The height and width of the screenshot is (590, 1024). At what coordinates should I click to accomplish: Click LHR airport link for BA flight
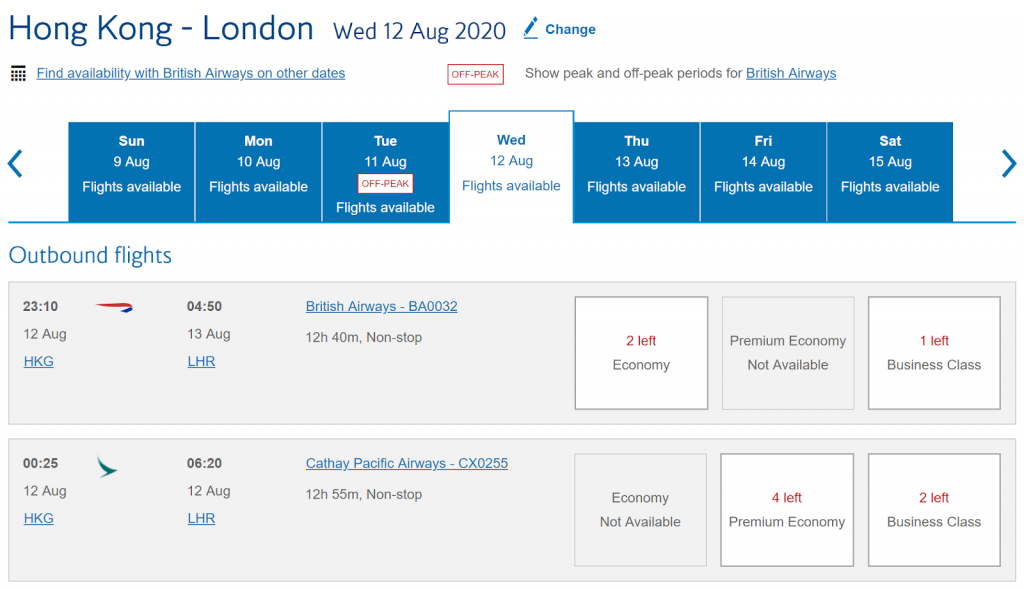[201, 362]
